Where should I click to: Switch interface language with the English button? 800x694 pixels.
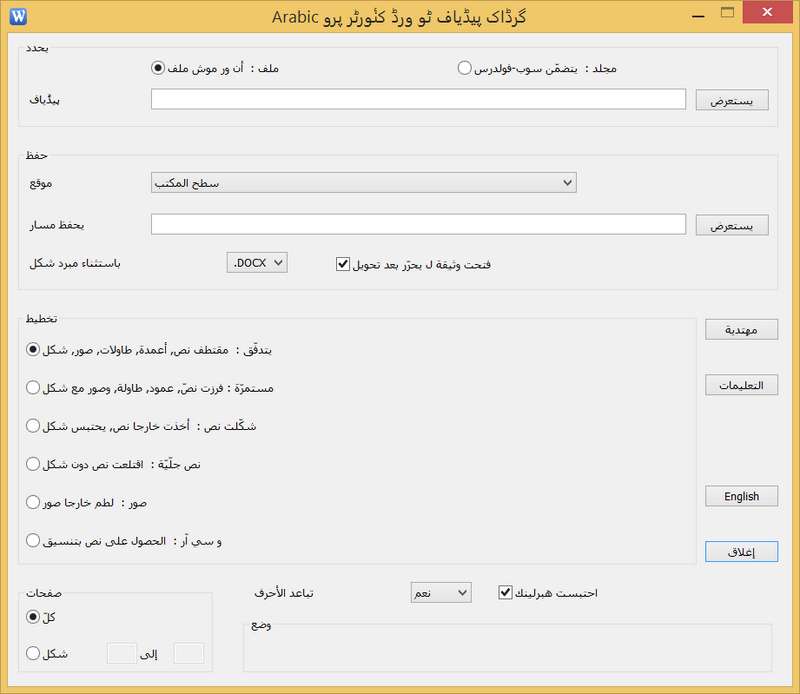[741, 496]
